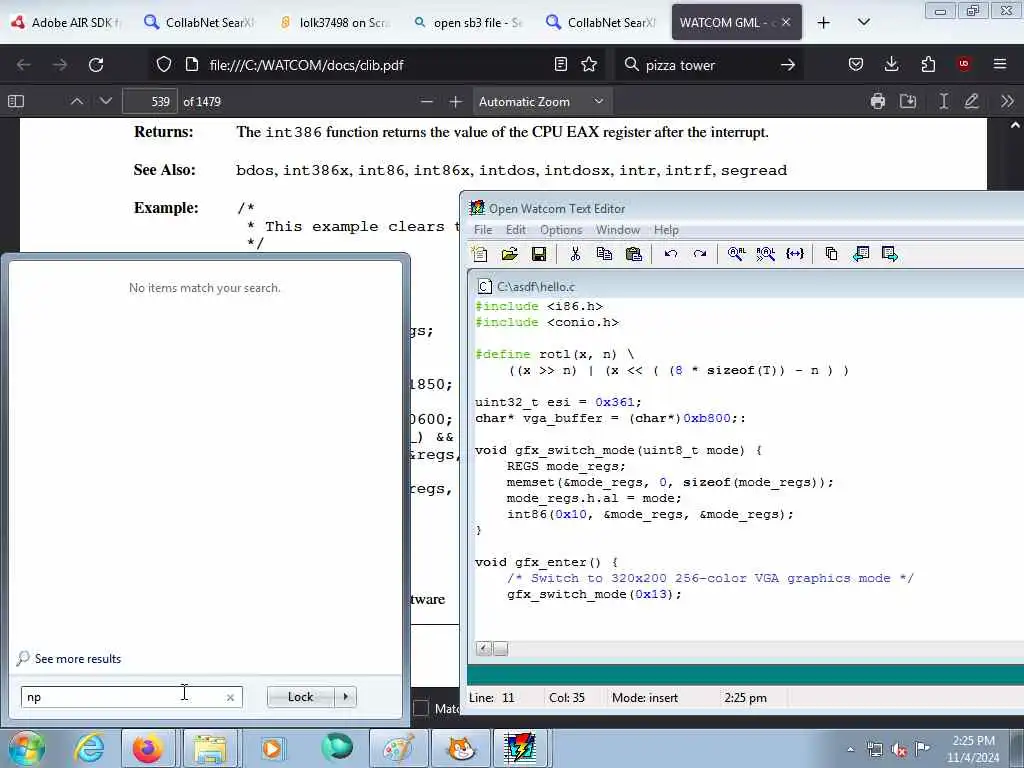Screen dimensions: 1024x768
Task: Click next error icon in editor toolbar
Action: pyautogui.click(x=889, y=254)
